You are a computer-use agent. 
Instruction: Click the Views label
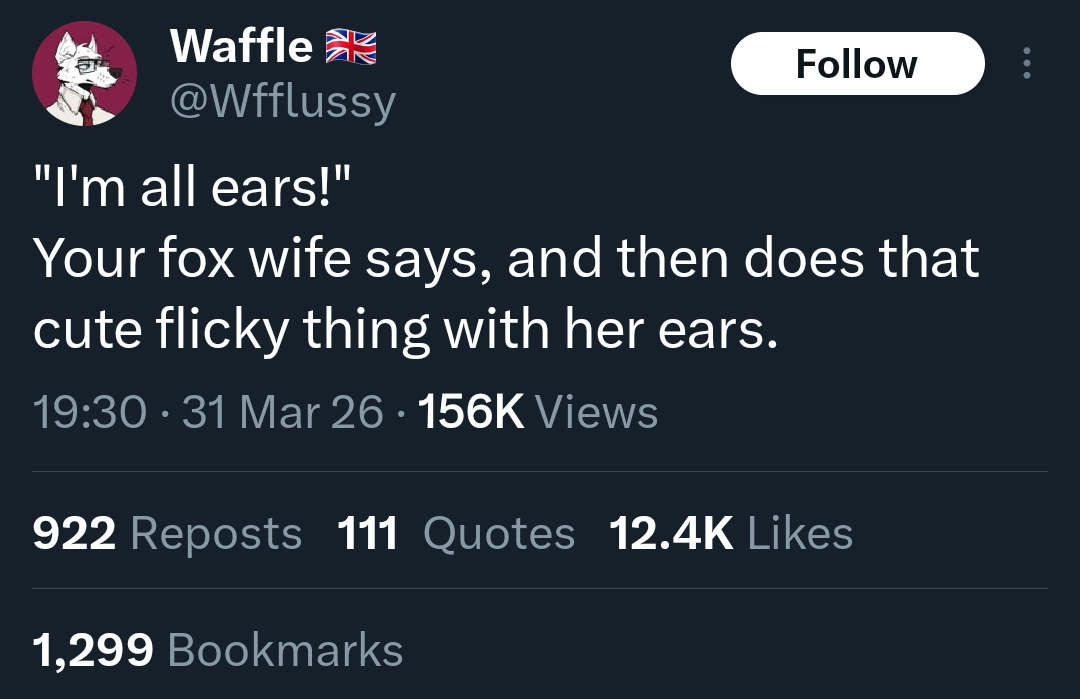click(x=597, y=412)
